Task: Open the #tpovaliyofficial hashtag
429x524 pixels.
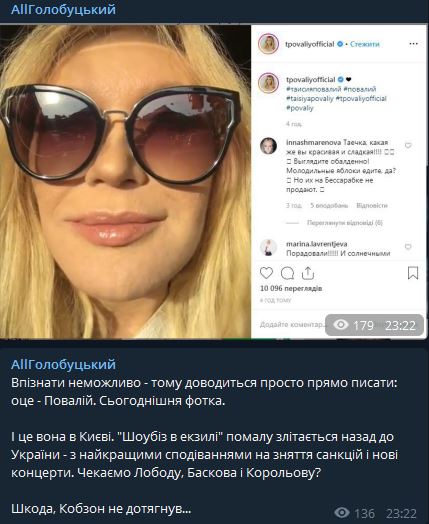Action: tap(361, 98)
